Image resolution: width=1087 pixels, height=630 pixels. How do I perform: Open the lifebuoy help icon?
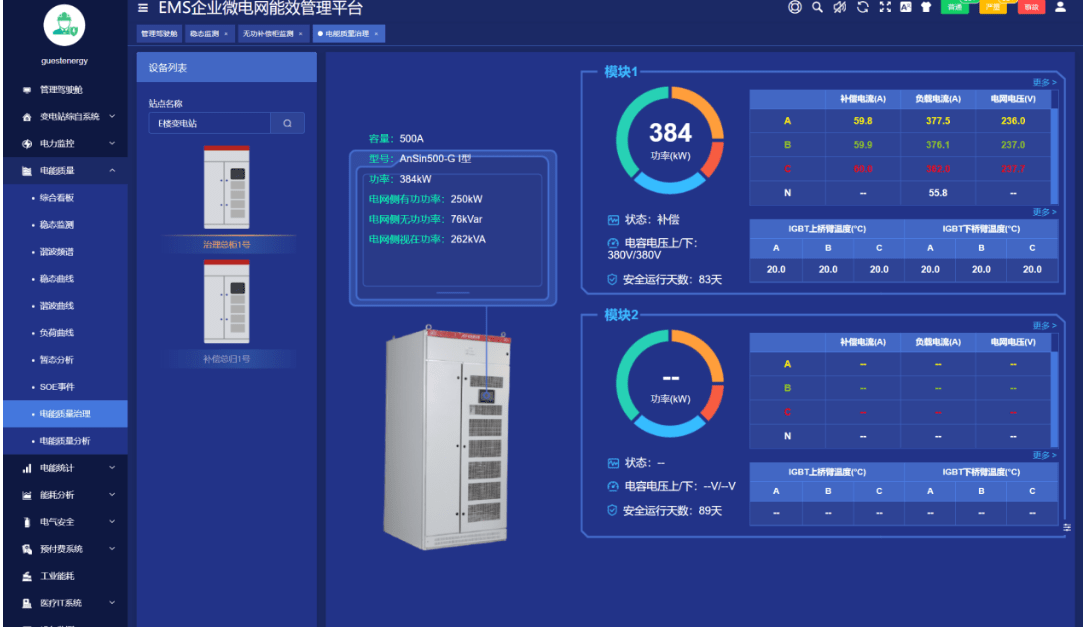(794, 8)
